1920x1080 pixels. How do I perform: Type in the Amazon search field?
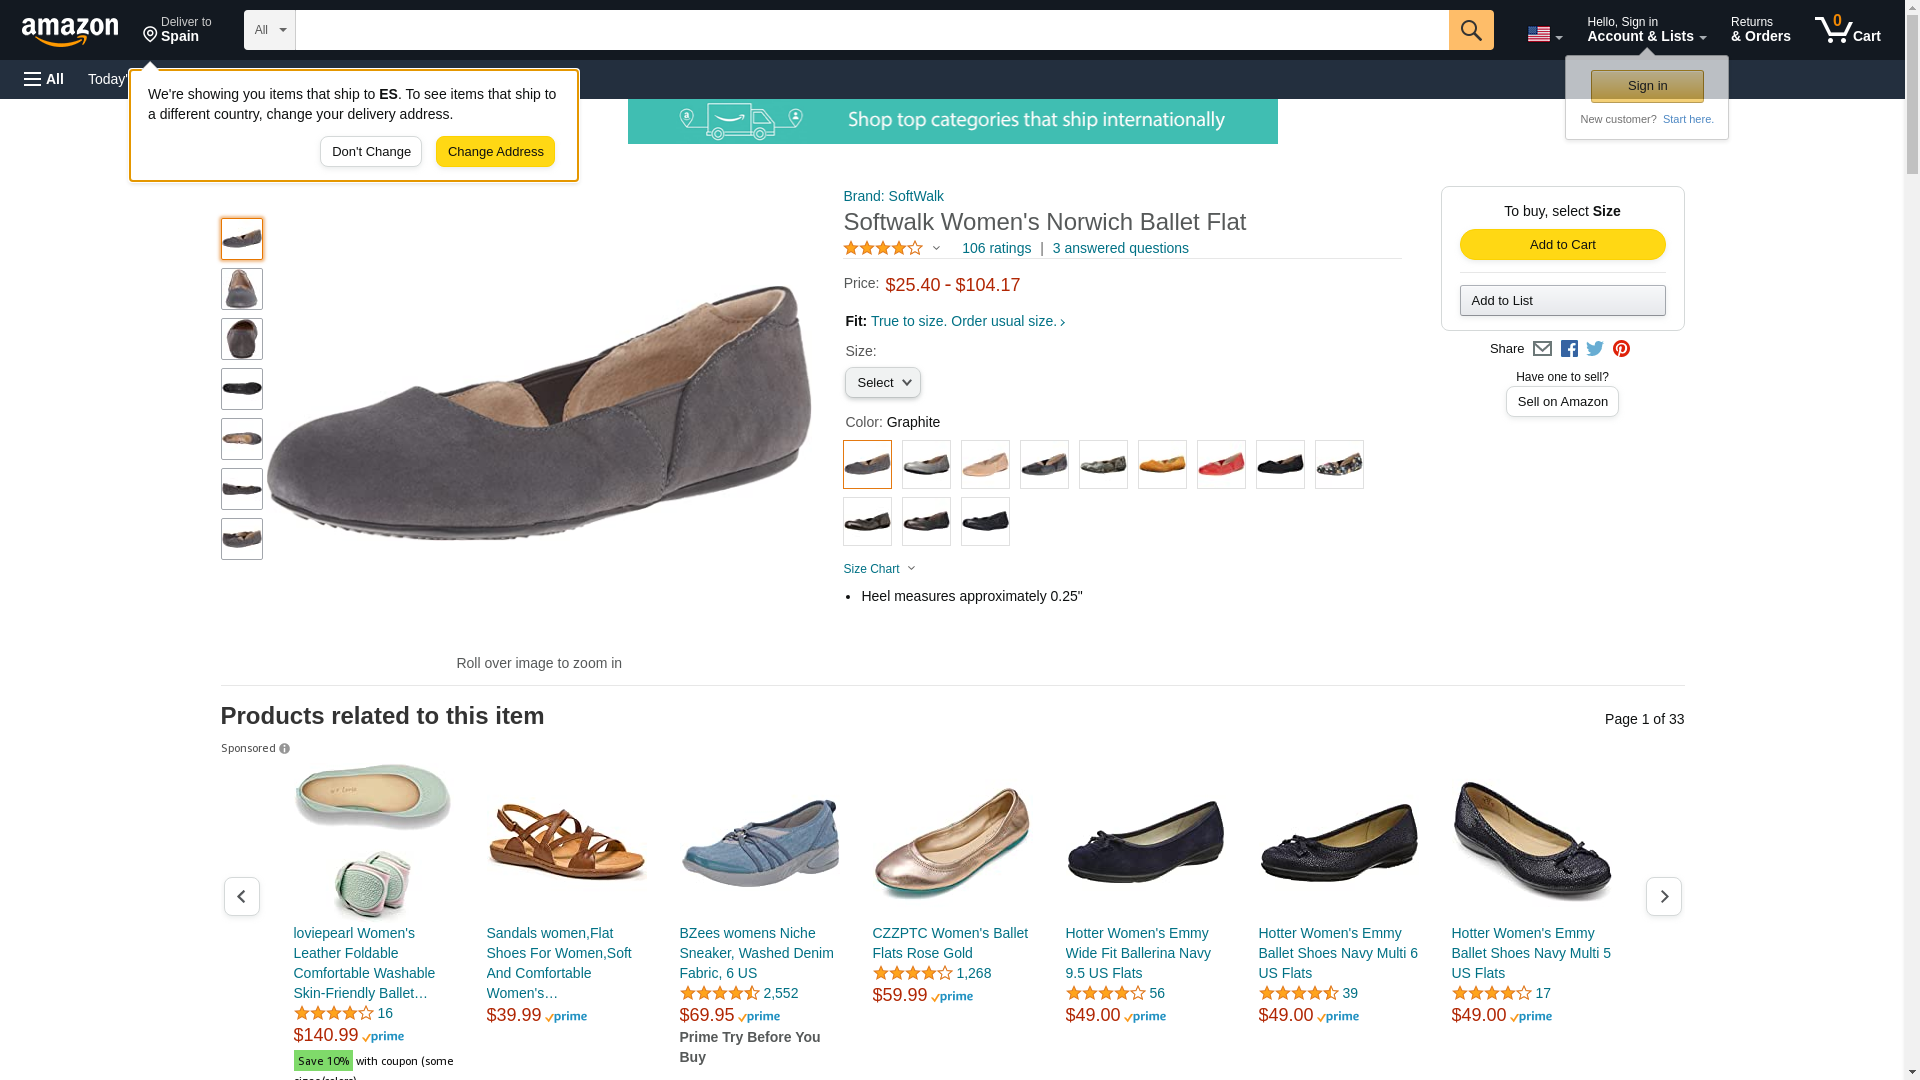[x=871, y=30]
